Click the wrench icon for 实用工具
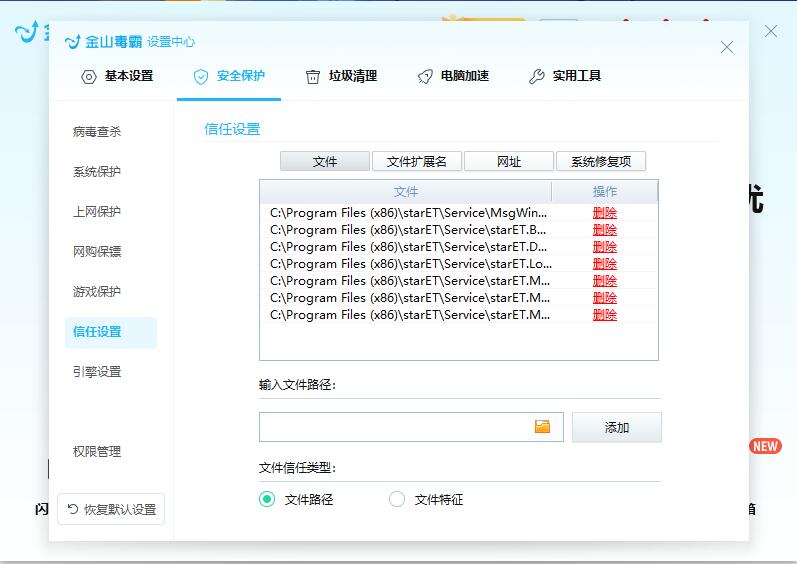Viewport: 797px width, 564px height. [x=537, y=77]
